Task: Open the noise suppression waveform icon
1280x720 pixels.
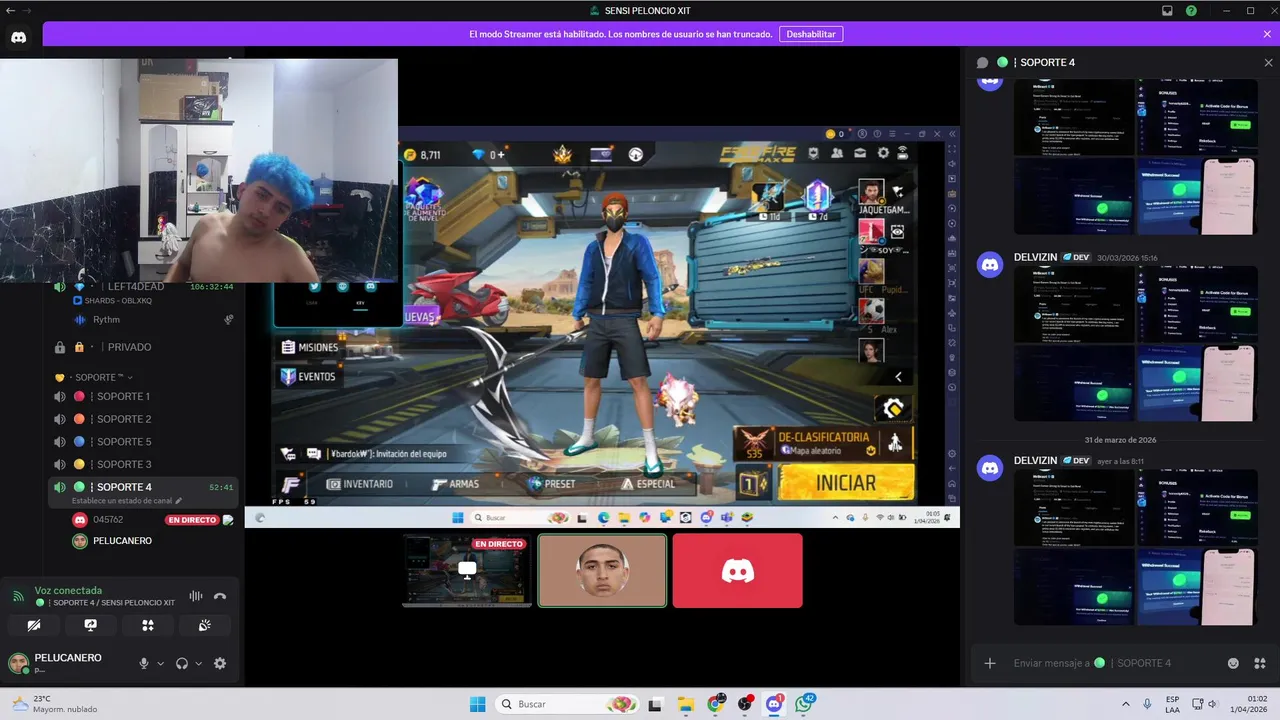Action: 196,596
